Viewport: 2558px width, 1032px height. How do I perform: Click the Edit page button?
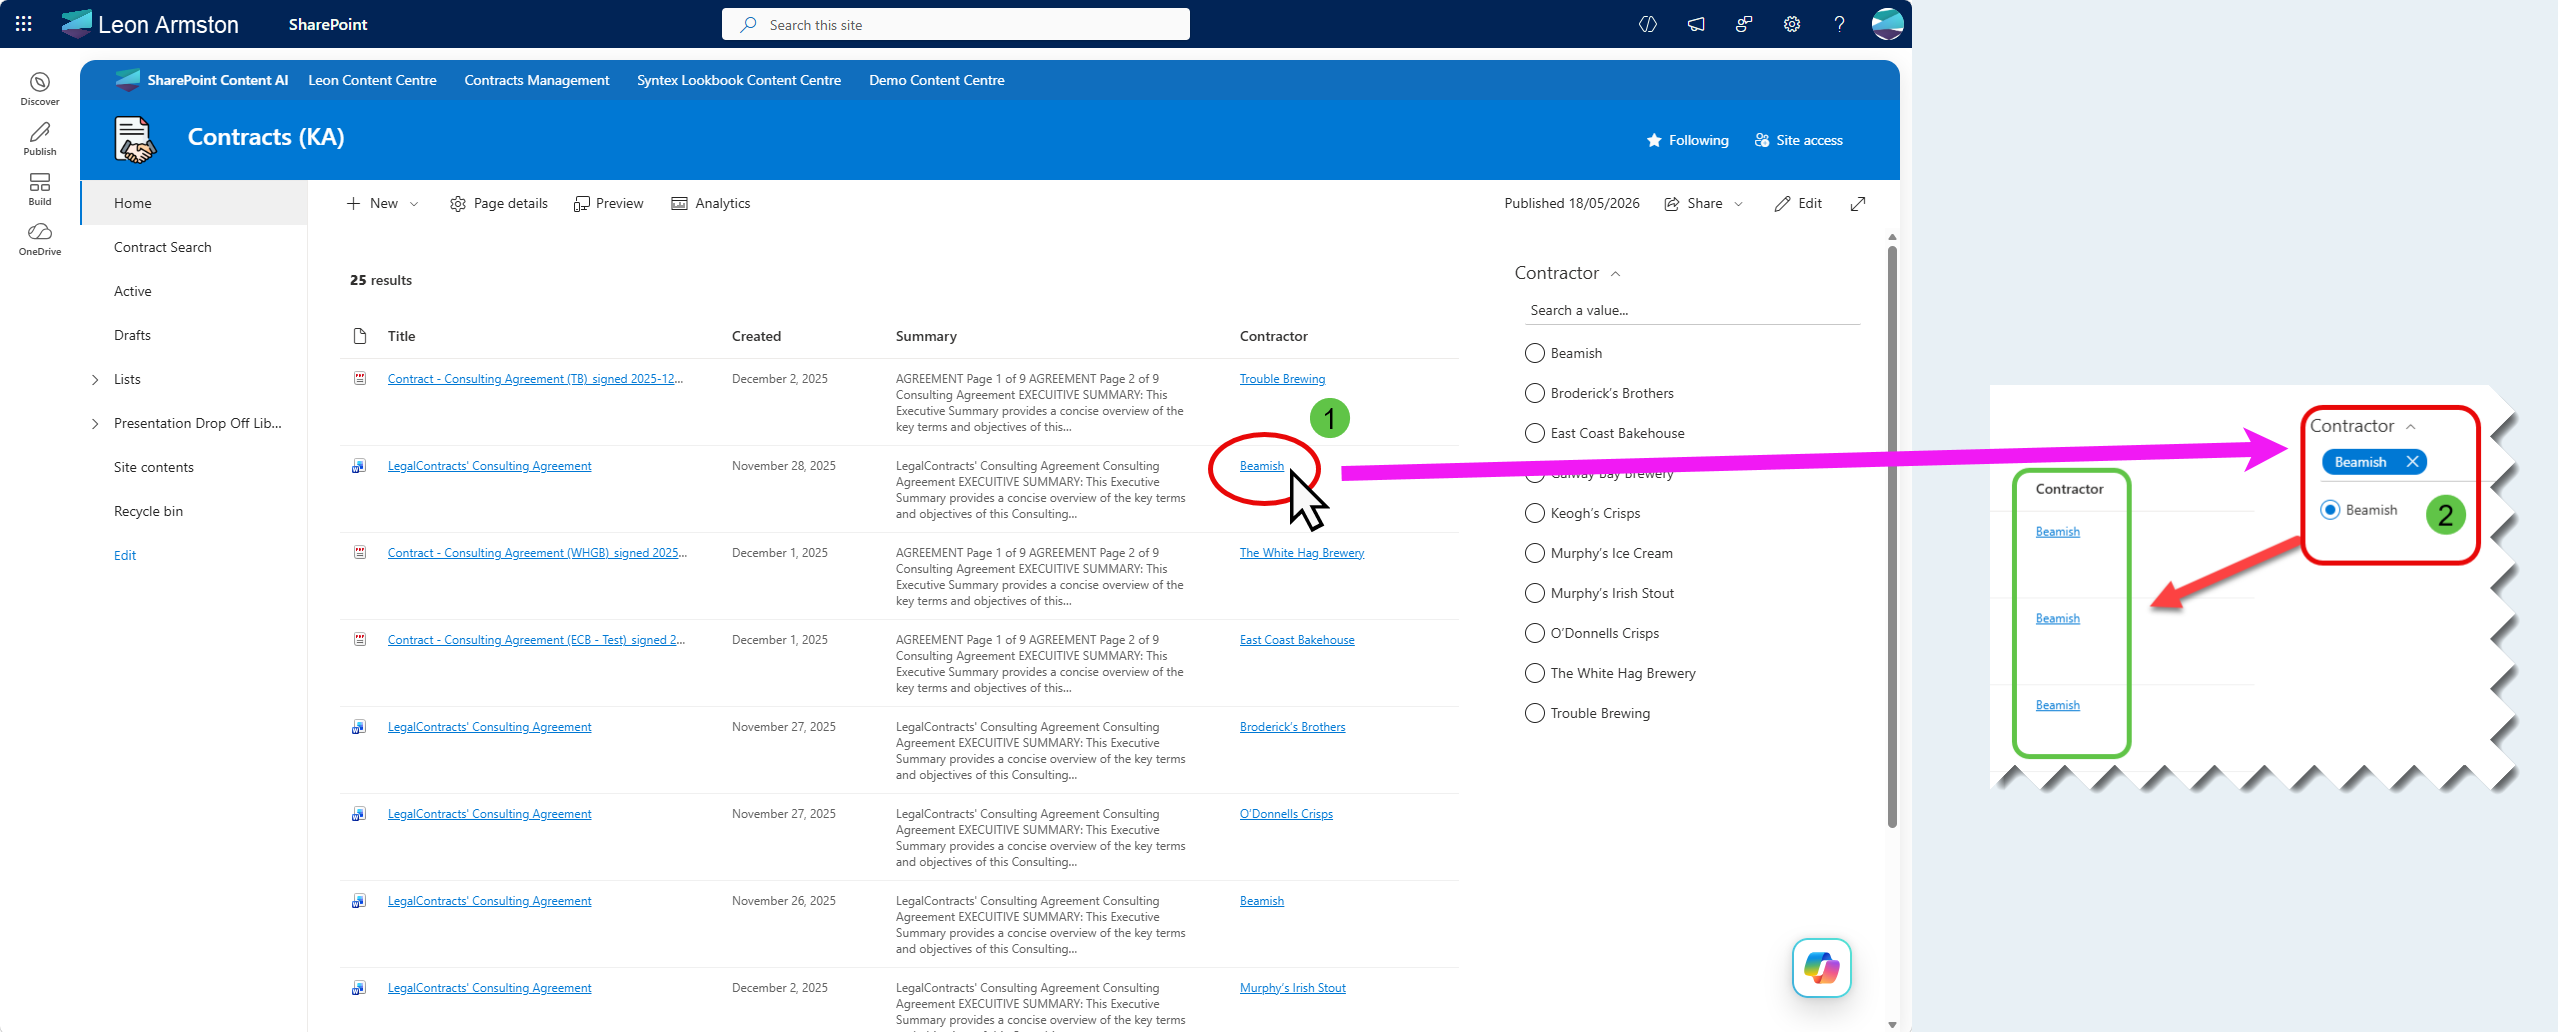pos(1798,203)
